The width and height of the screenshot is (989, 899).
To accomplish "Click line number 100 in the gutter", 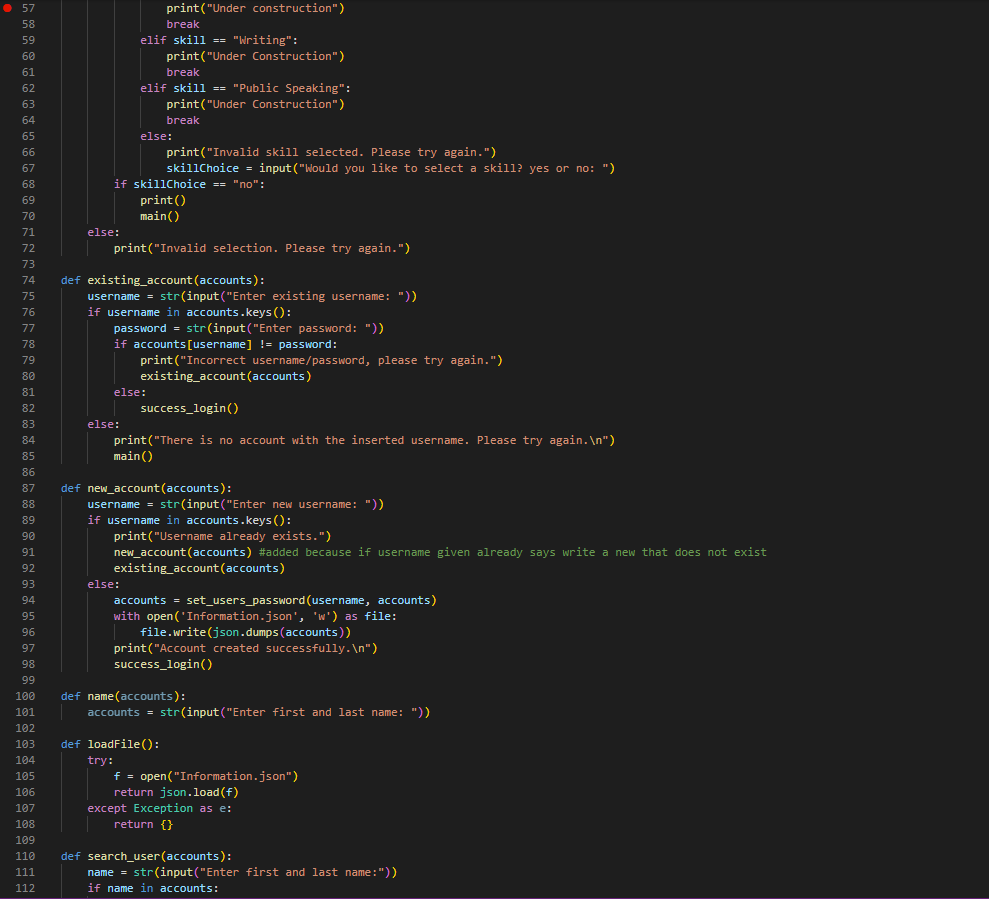I will (25, 696).
